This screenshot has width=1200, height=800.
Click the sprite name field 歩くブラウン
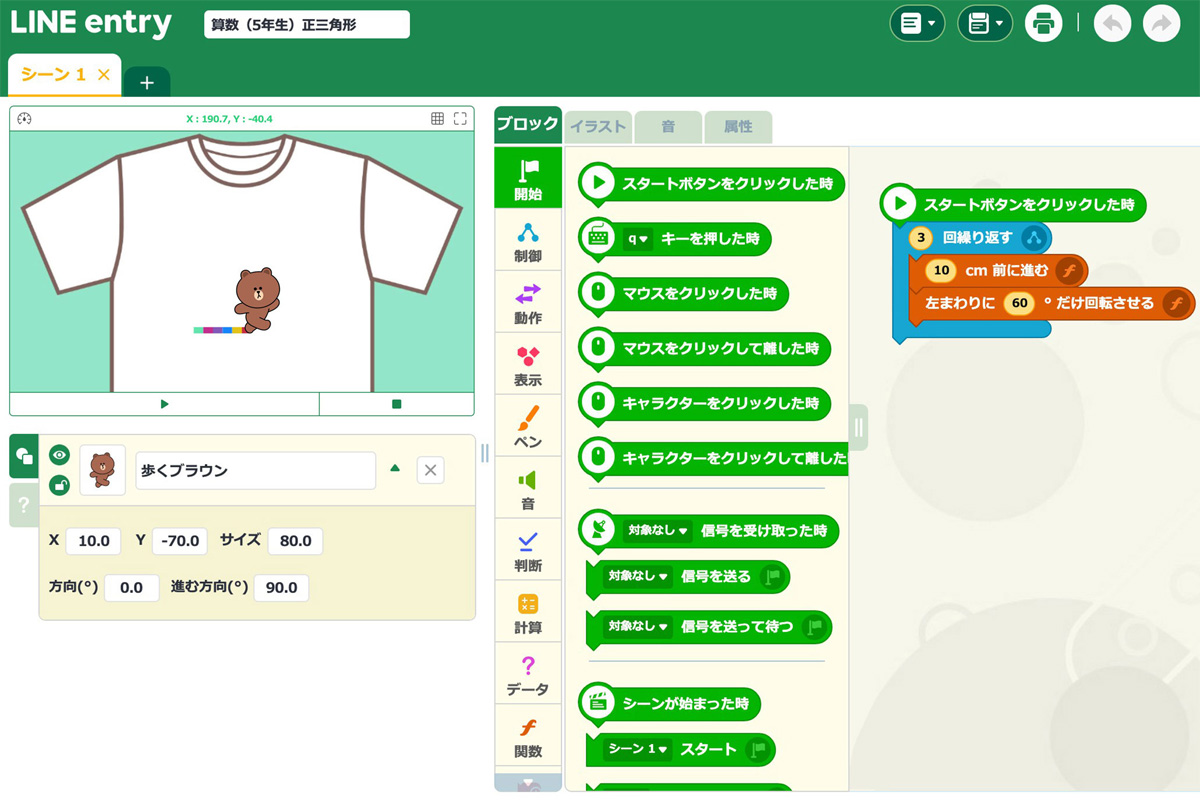[255, 470]
